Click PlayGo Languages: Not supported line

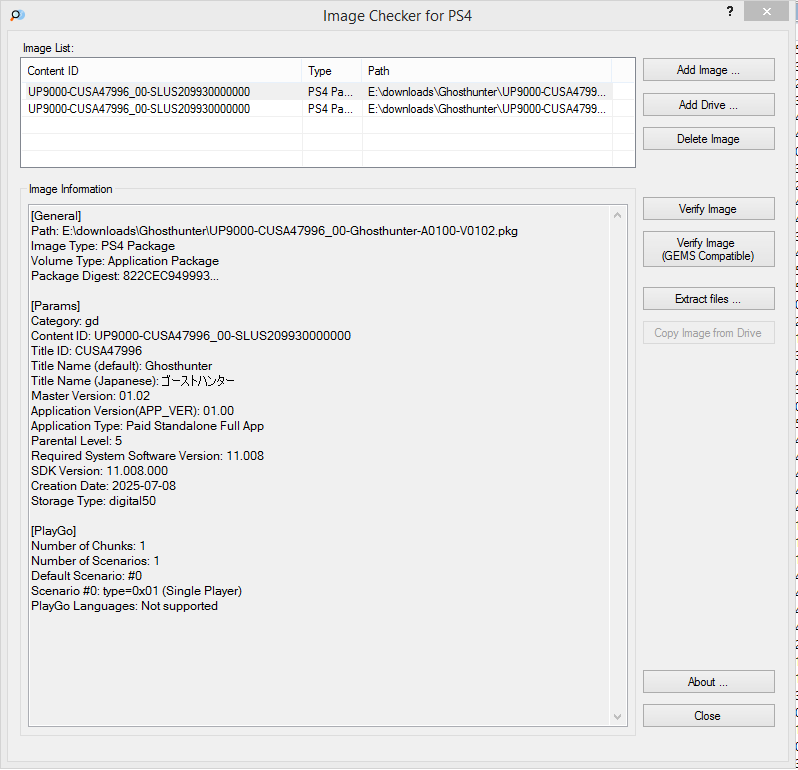click(x=124, y=606)
